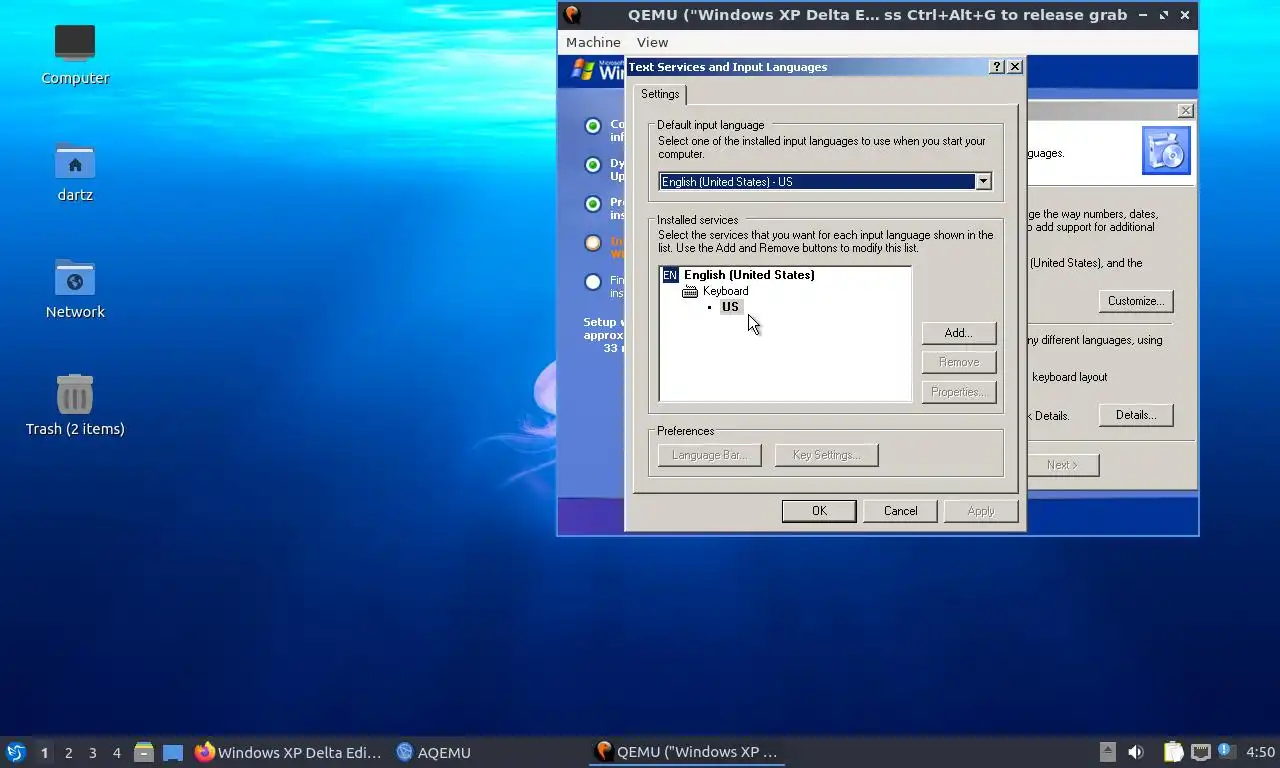1280x768 pixels.
Task: Select the US keyboard layout entry
Action: [730, 307]
